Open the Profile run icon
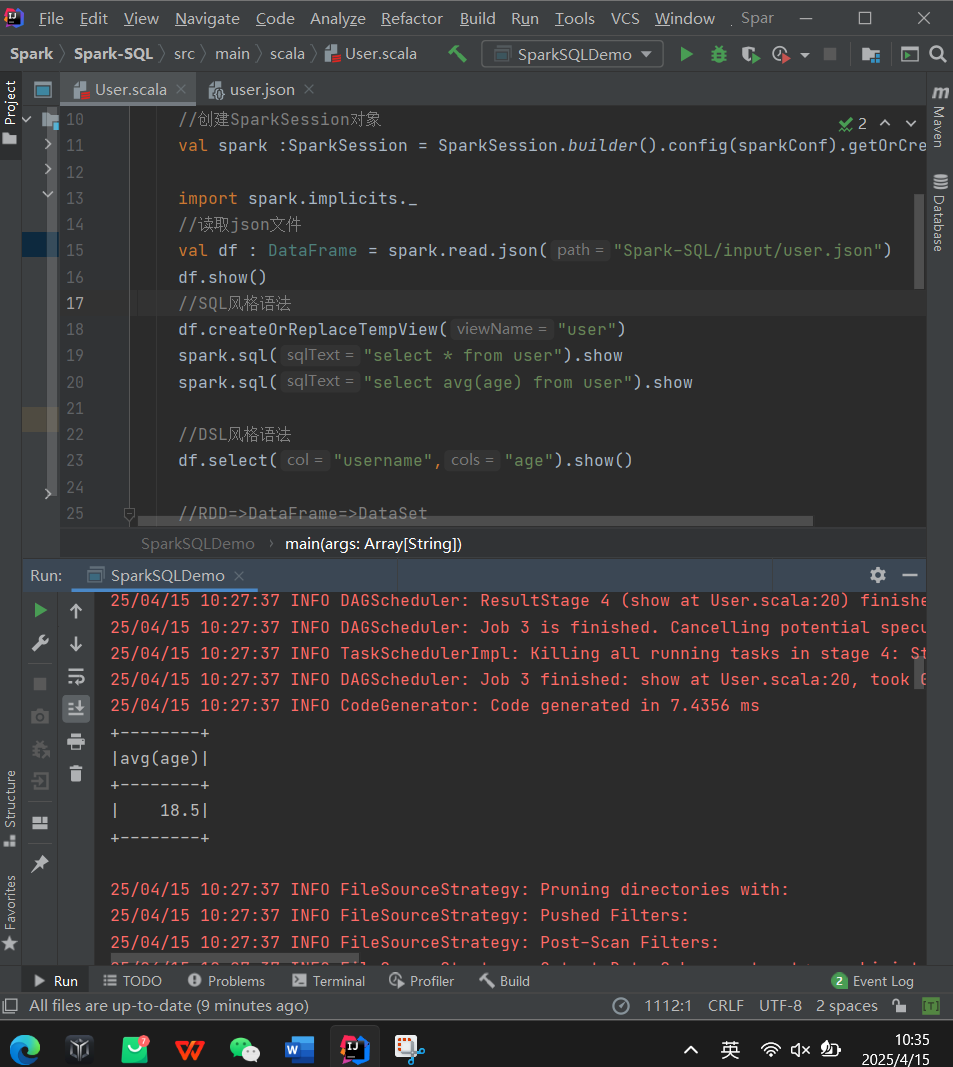953x1067 pixels. point(781,54)
